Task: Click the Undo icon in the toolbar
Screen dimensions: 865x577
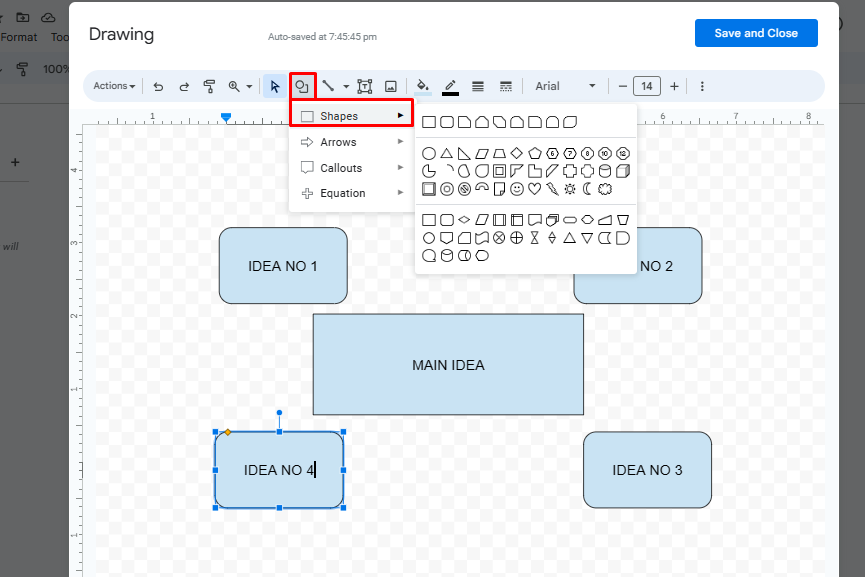Action: point(158,87)
